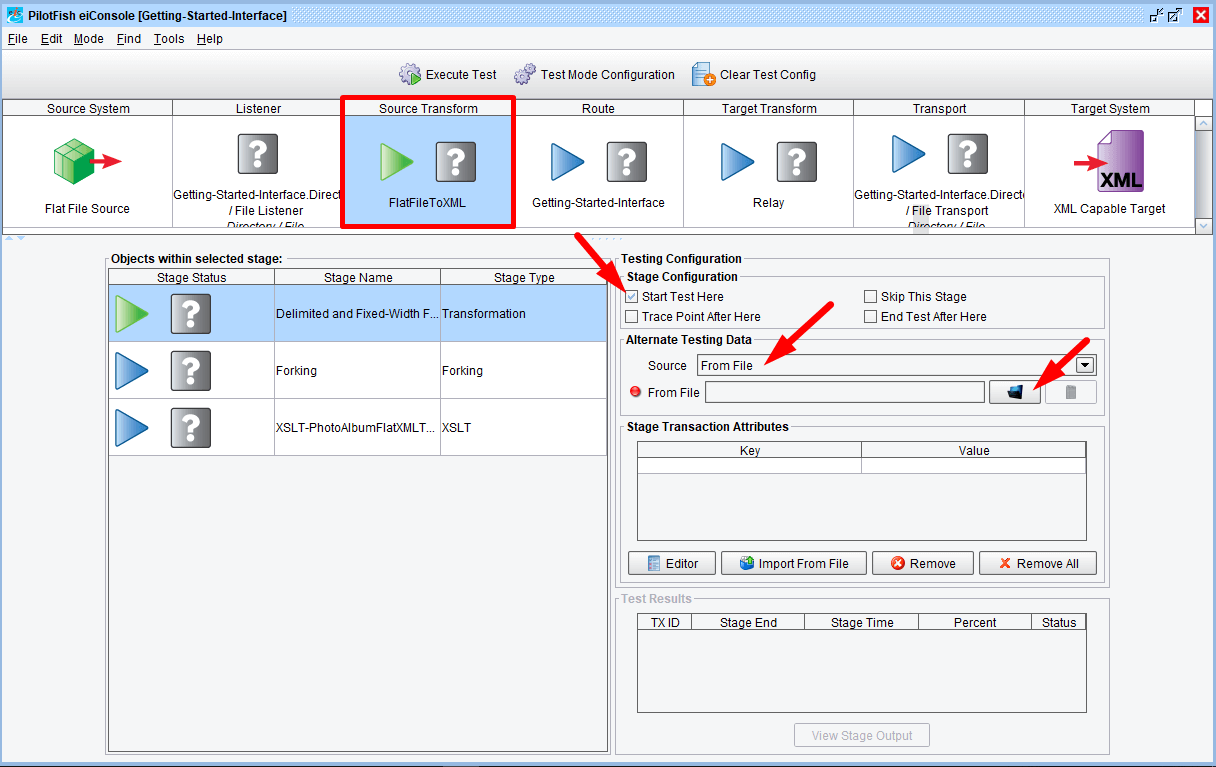Click Import From File button
This screenshot has height=767, width=1216.
click(x=793, y=563)
